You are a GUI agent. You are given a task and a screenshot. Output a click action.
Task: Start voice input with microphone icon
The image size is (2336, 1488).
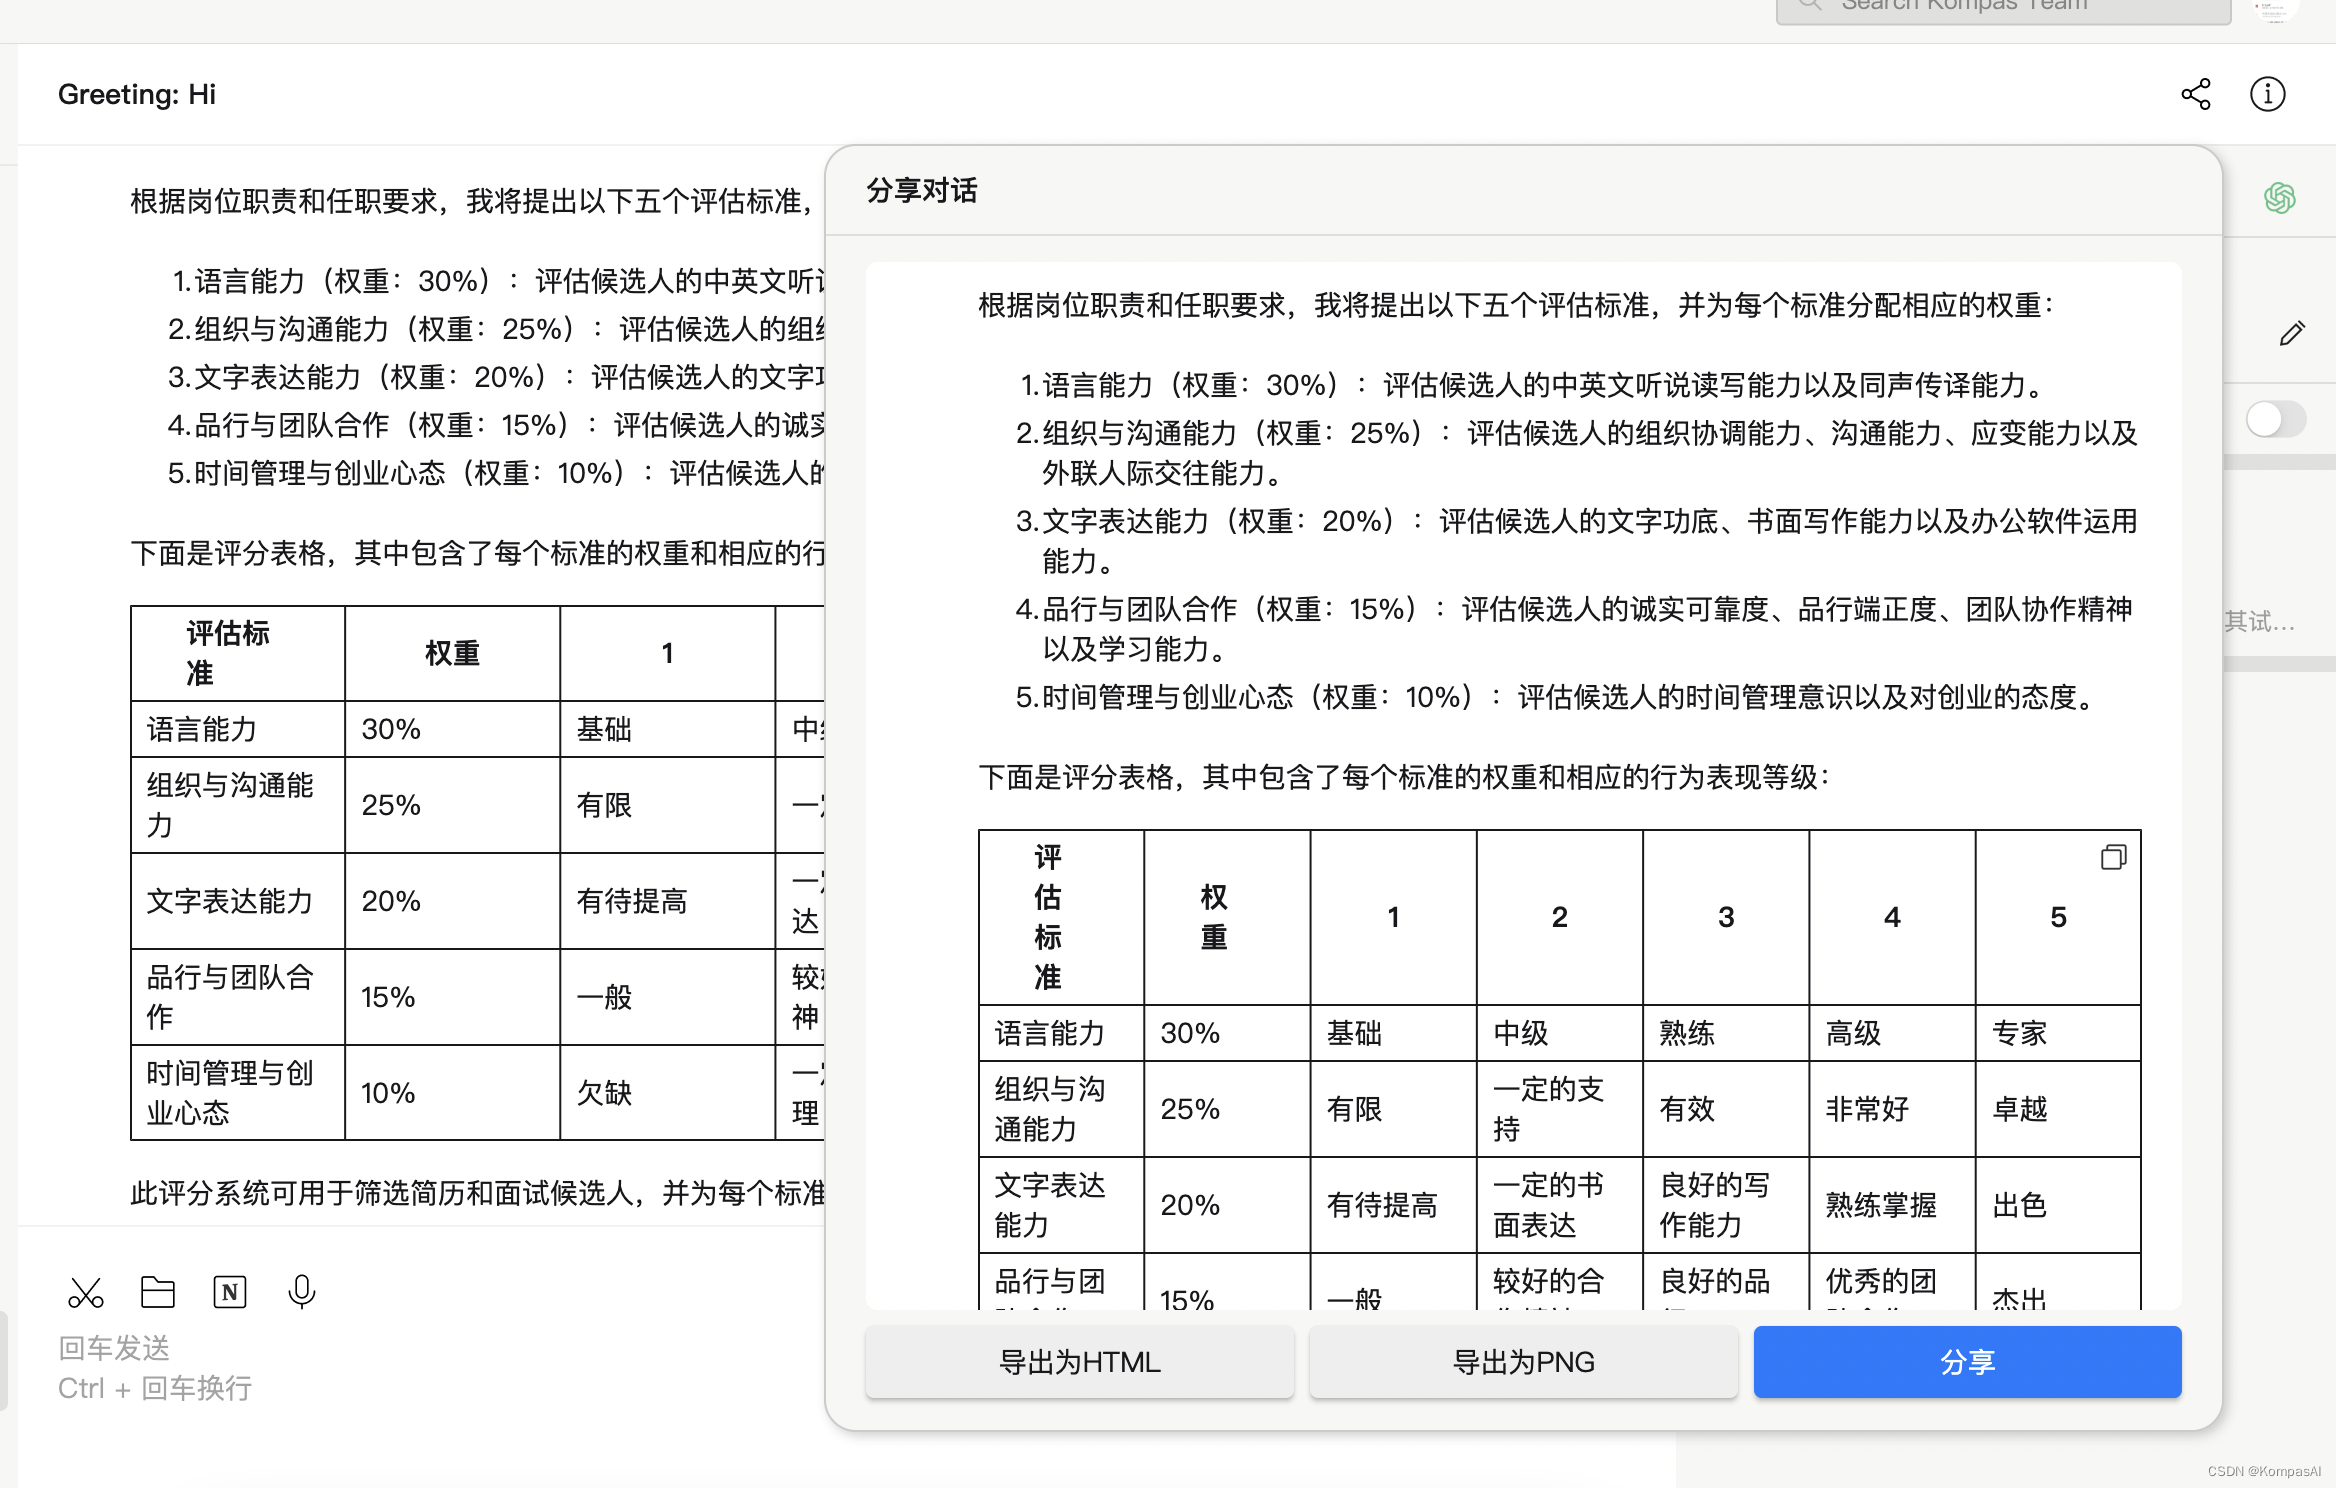tap(301, 1292)
